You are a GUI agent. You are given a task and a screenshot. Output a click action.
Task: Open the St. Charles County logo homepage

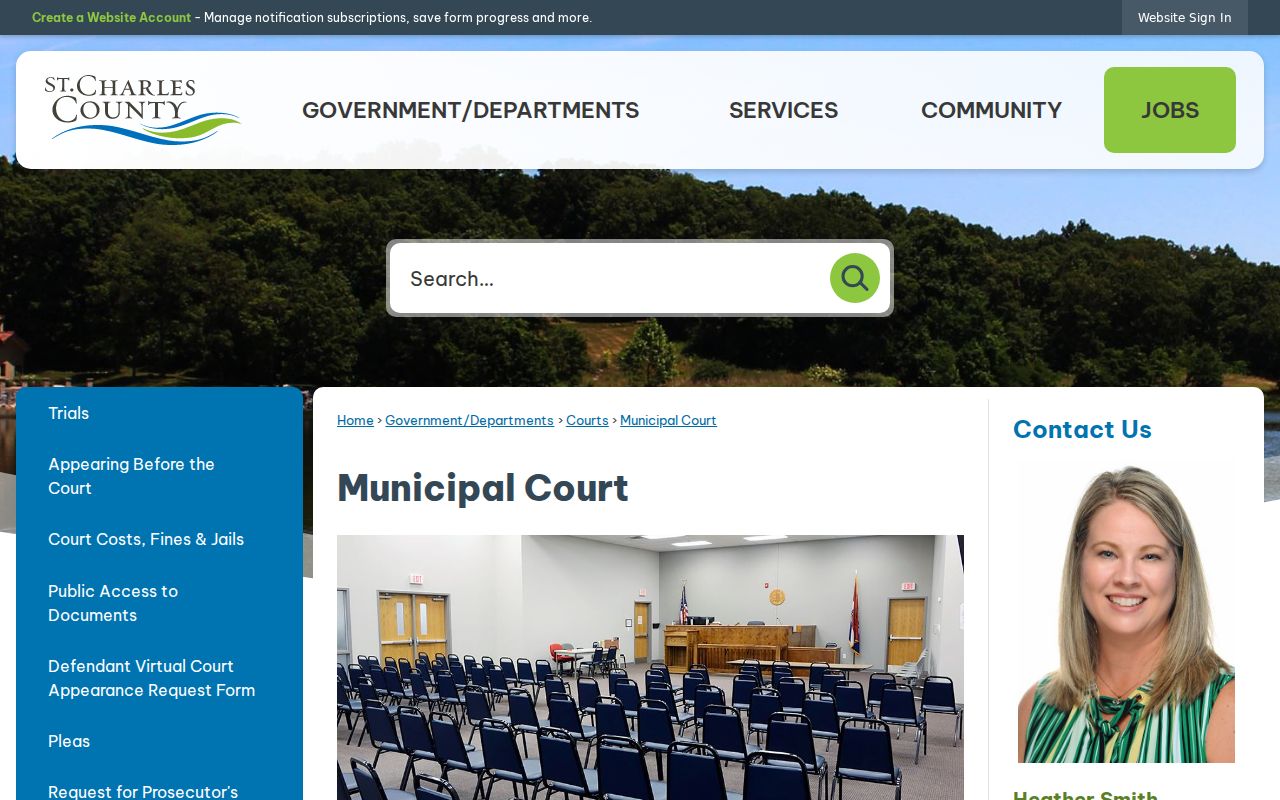[142, 110]
